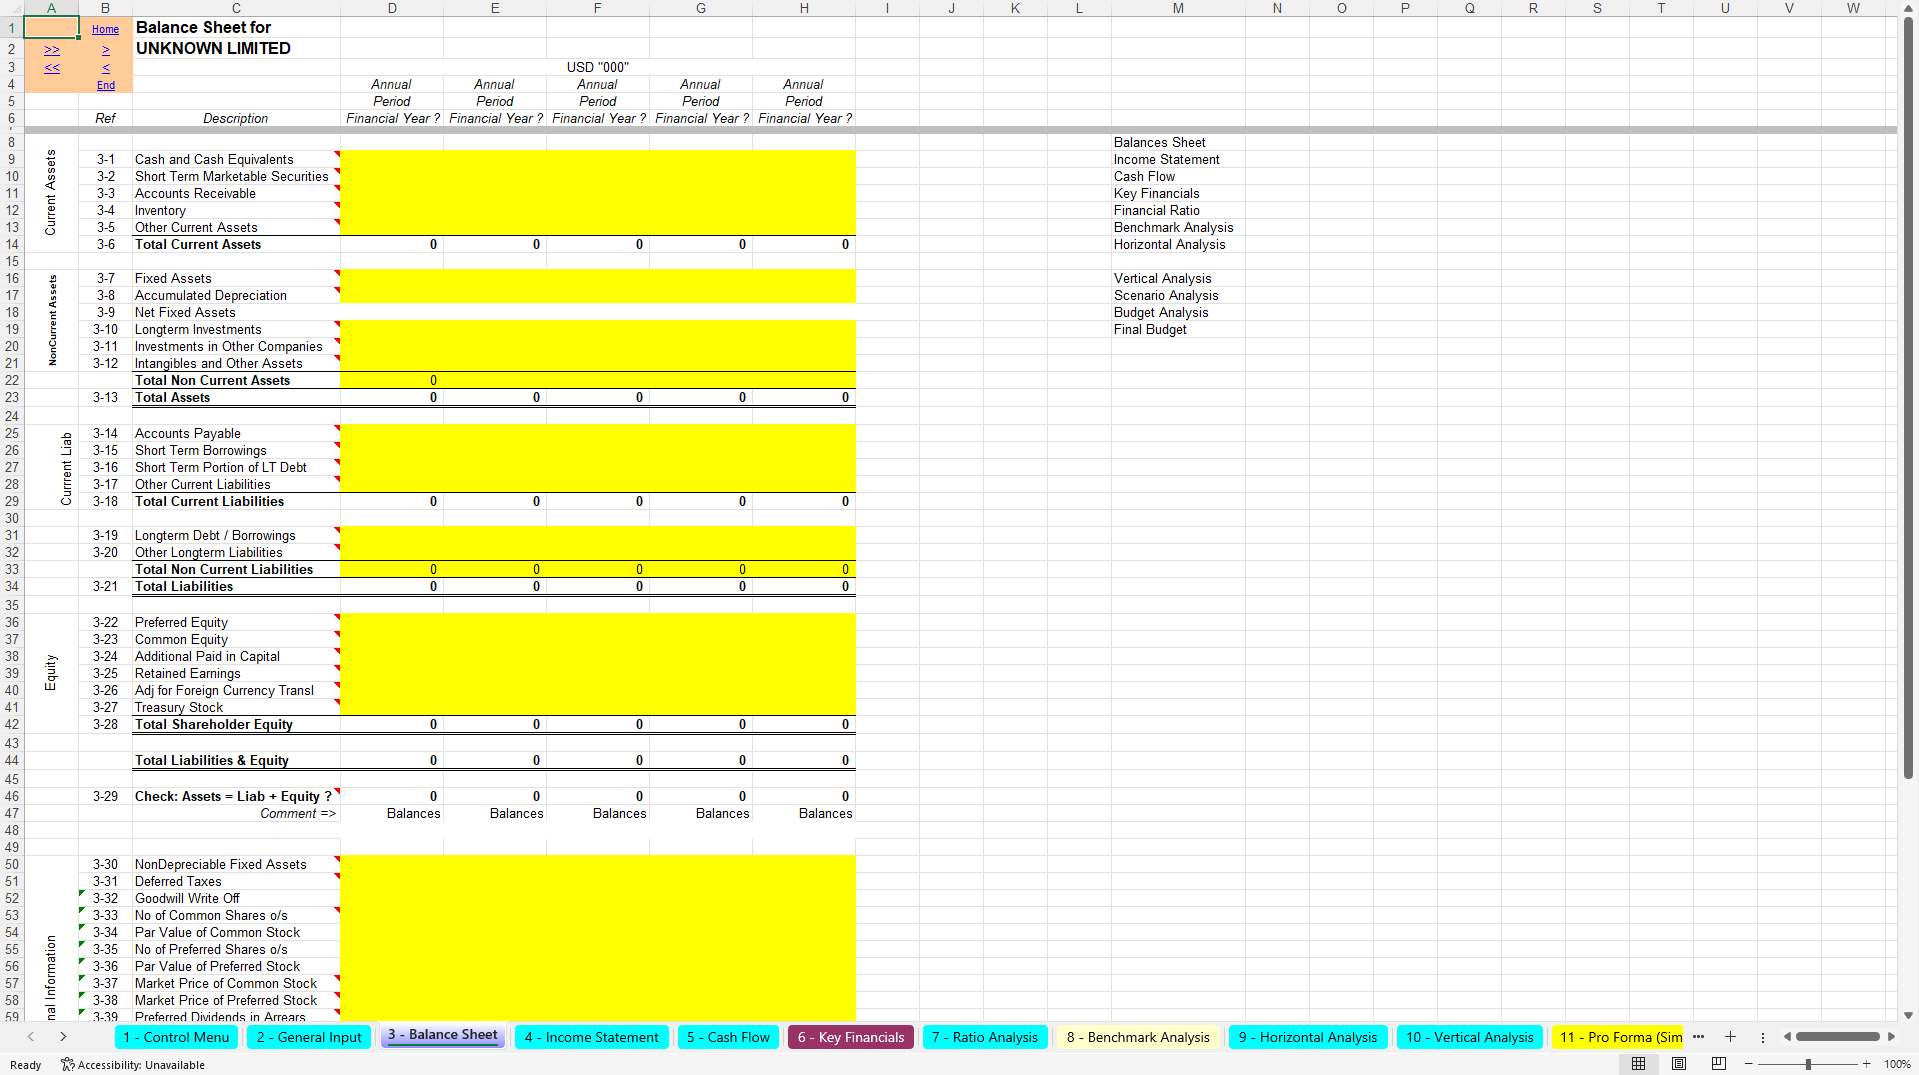Click the select-all corner triangle
Image resolution: width=1919 pixels, height=1075 pixels.
coord(11,8)
